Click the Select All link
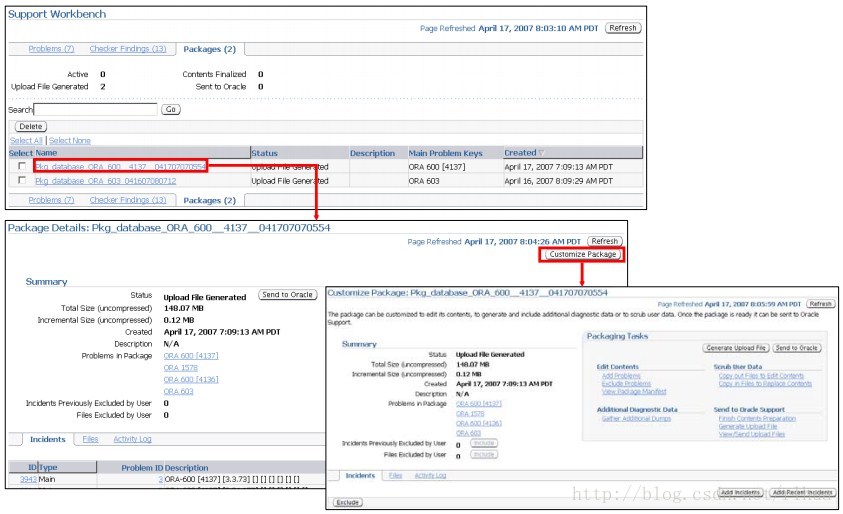843x514 pixels. (26, 140)
